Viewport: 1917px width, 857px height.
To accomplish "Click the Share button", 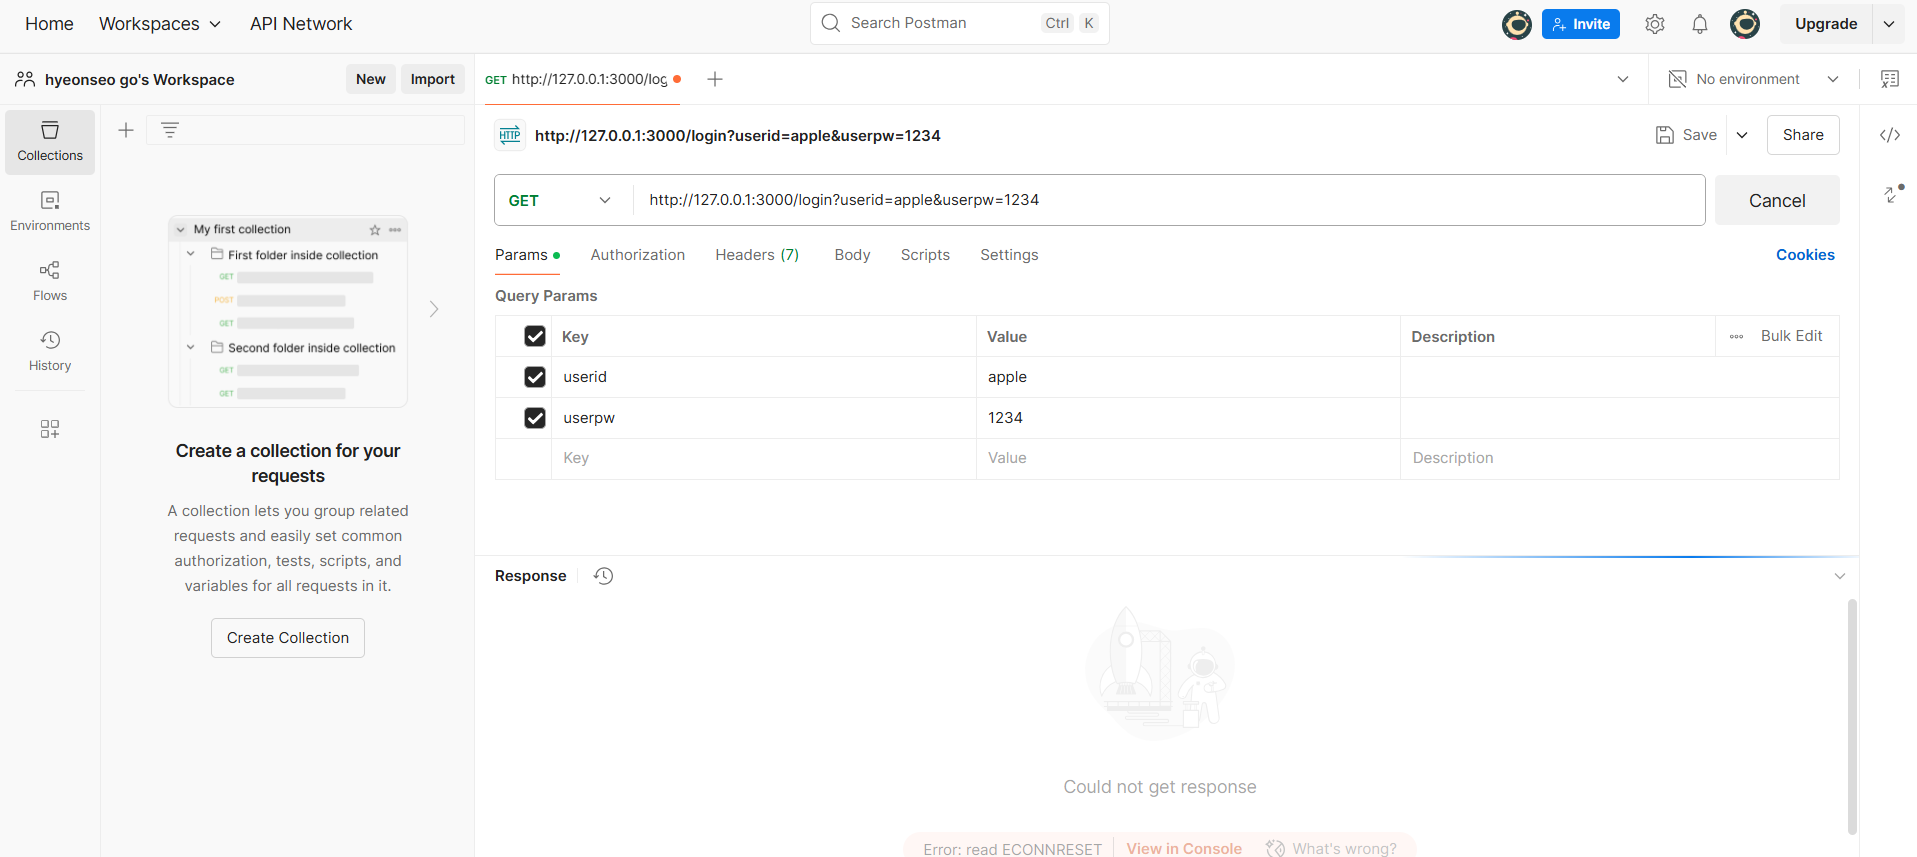I will coord(1803,135).
